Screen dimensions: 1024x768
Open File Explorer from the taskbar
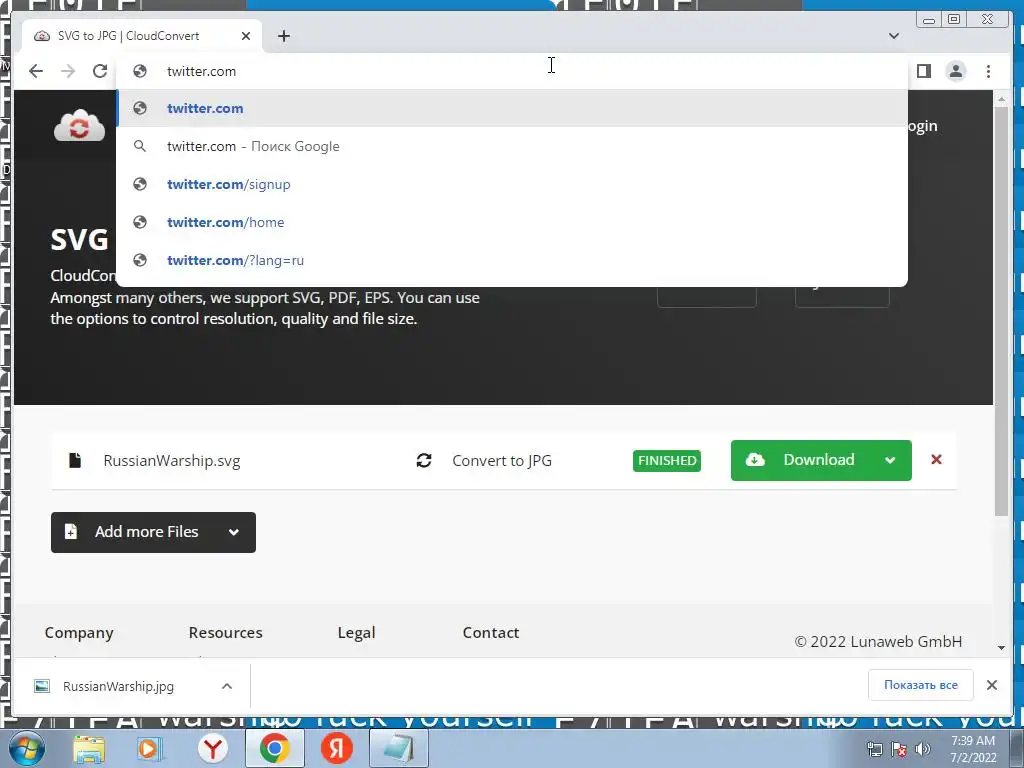89,748
